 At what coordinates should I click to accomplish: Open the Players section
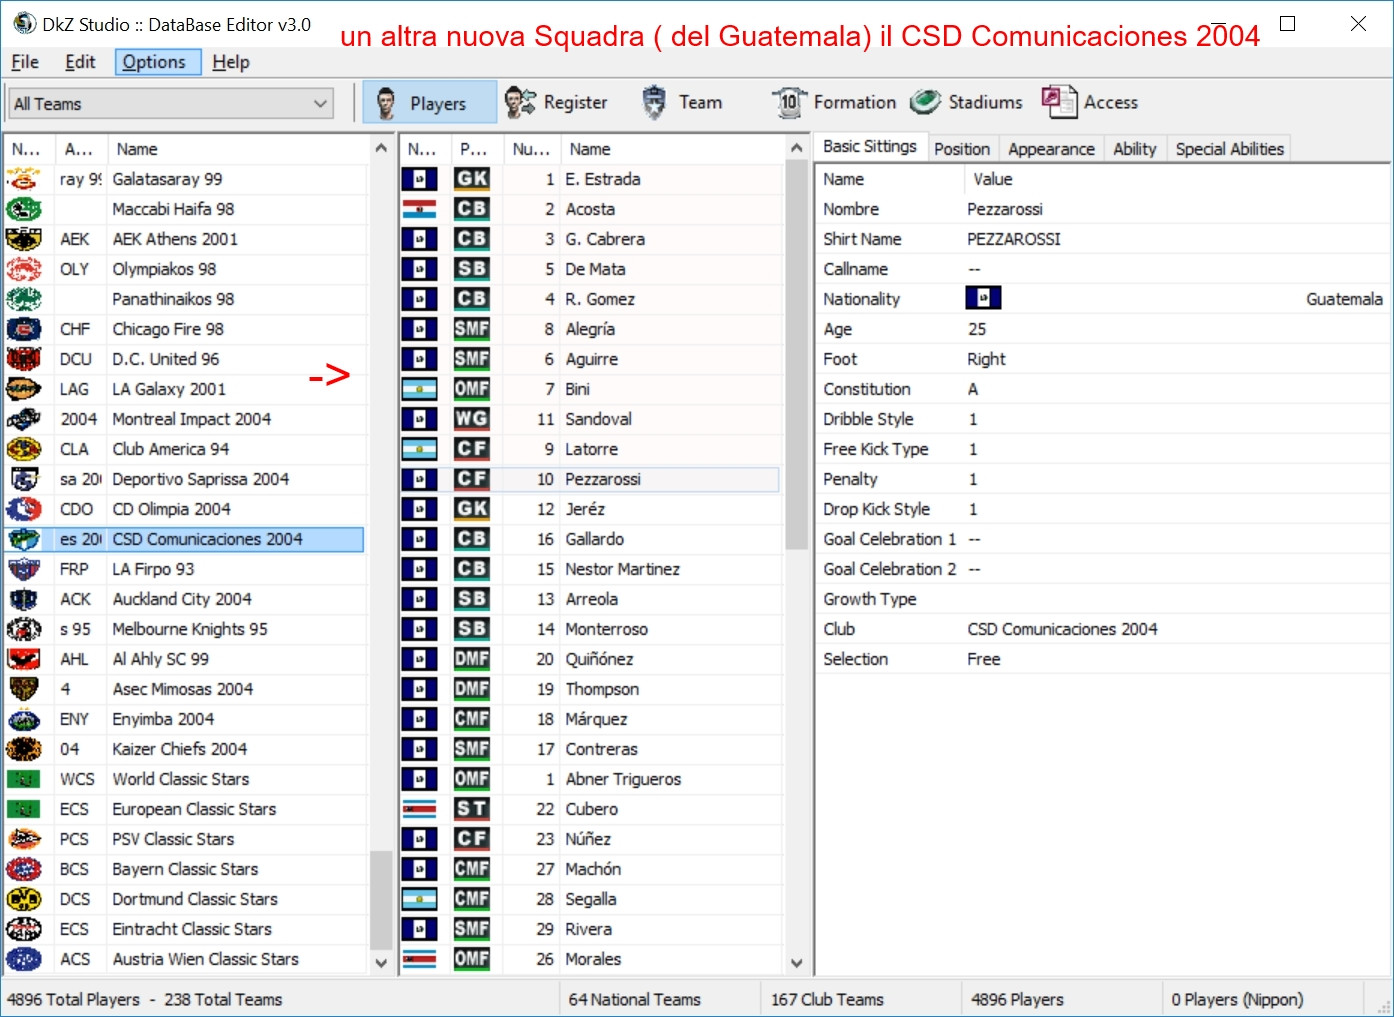pos(429,103)
